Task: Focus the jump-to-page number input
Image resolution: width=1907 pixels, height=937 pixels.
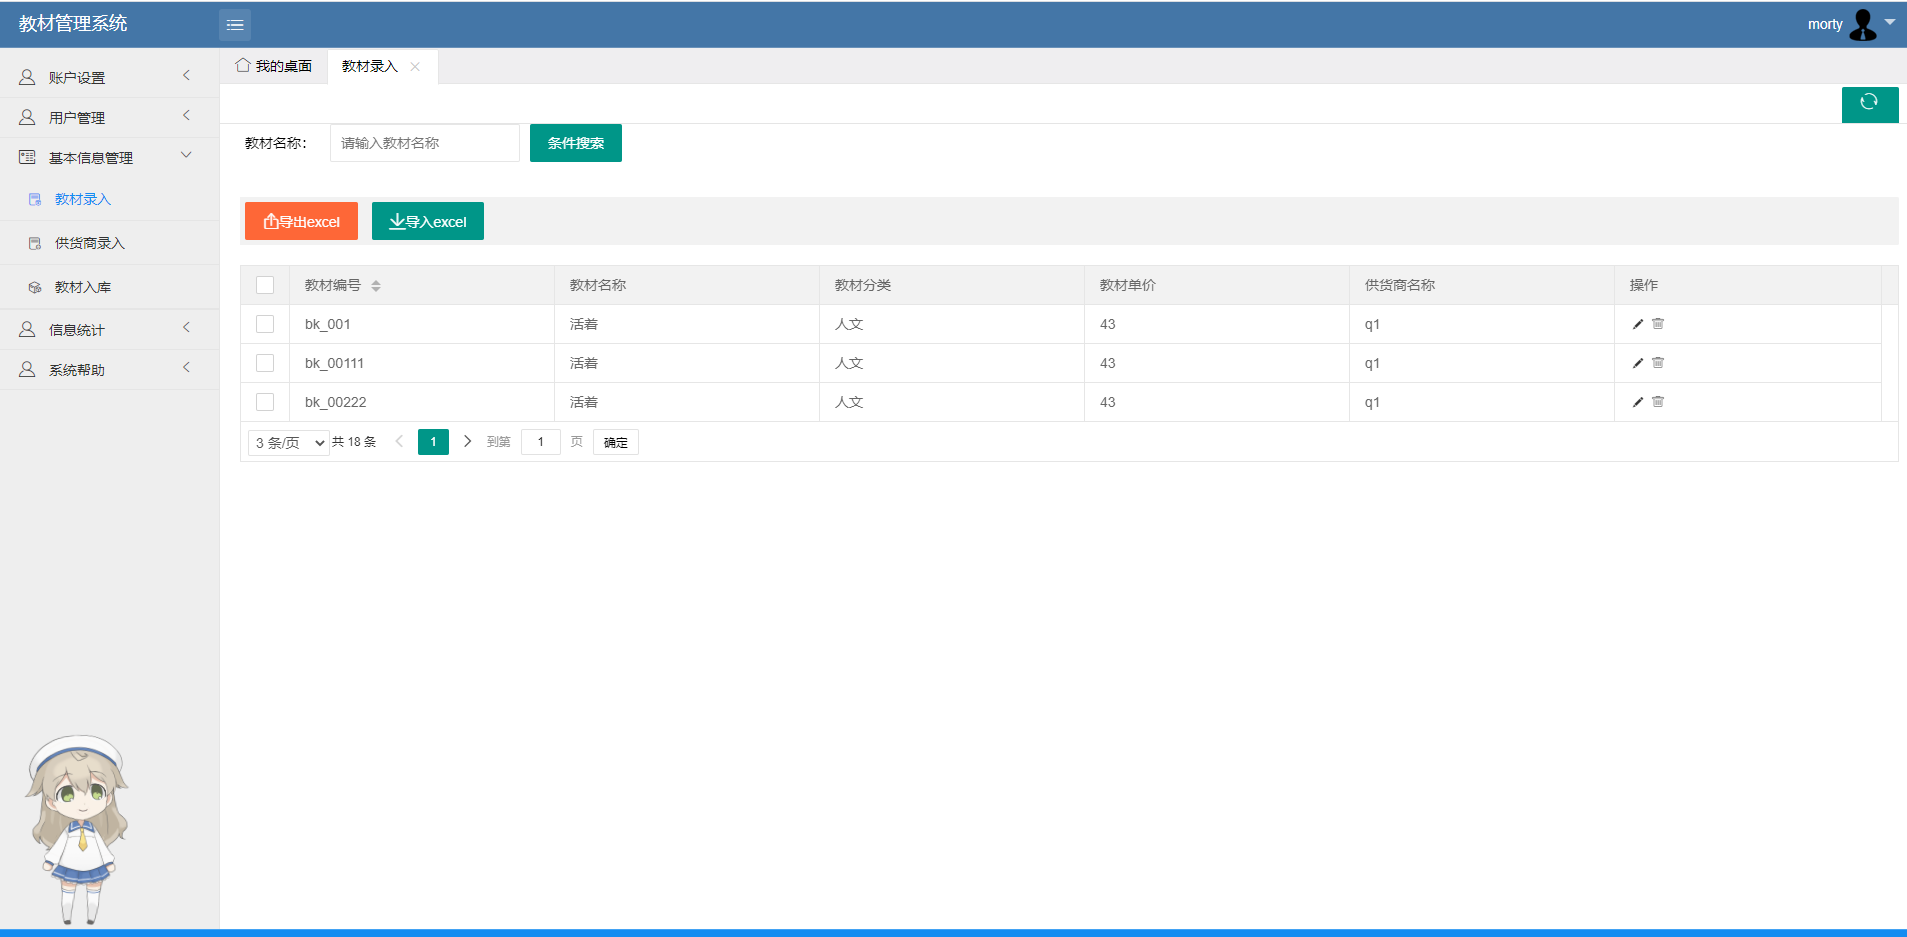Action: click(541, 442)
